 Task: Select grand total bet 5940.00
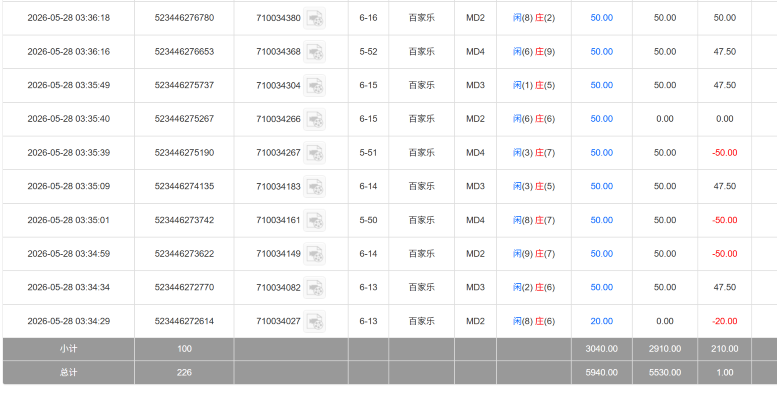pyautogui.click(x=602, y=373)
